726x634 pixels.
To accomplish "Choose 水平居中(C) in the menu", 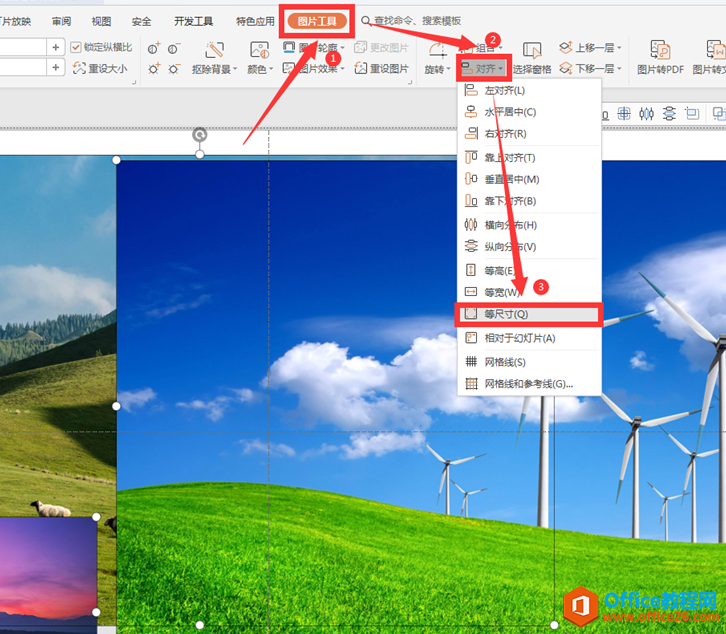I will pos(510,112).
